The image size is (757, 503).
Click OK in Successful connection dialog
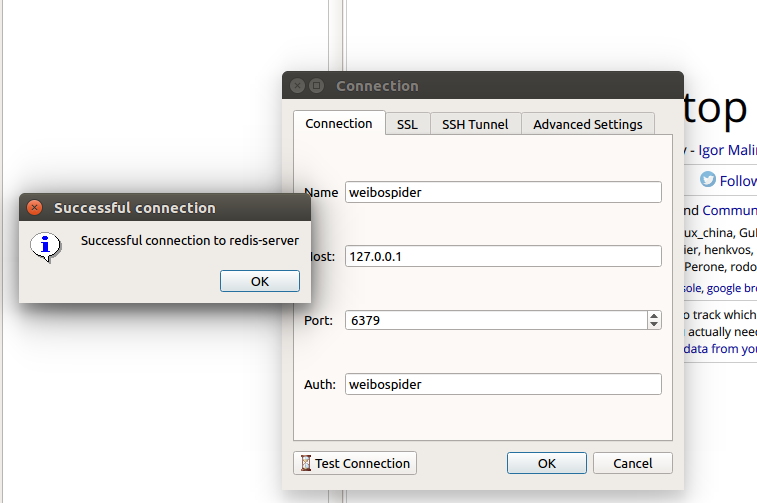[260, 281]
